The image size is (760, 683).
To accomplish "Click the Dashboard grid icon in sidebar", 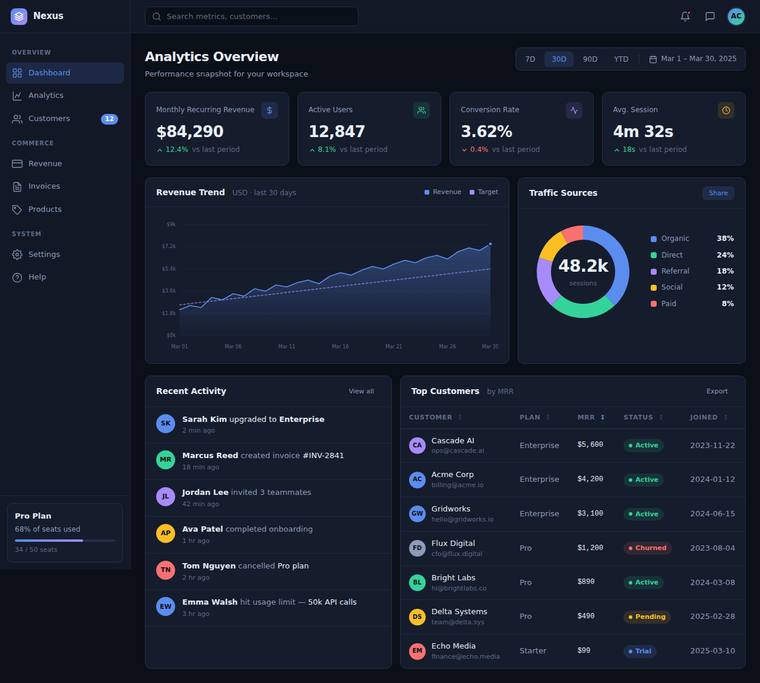I will [17, 73].
